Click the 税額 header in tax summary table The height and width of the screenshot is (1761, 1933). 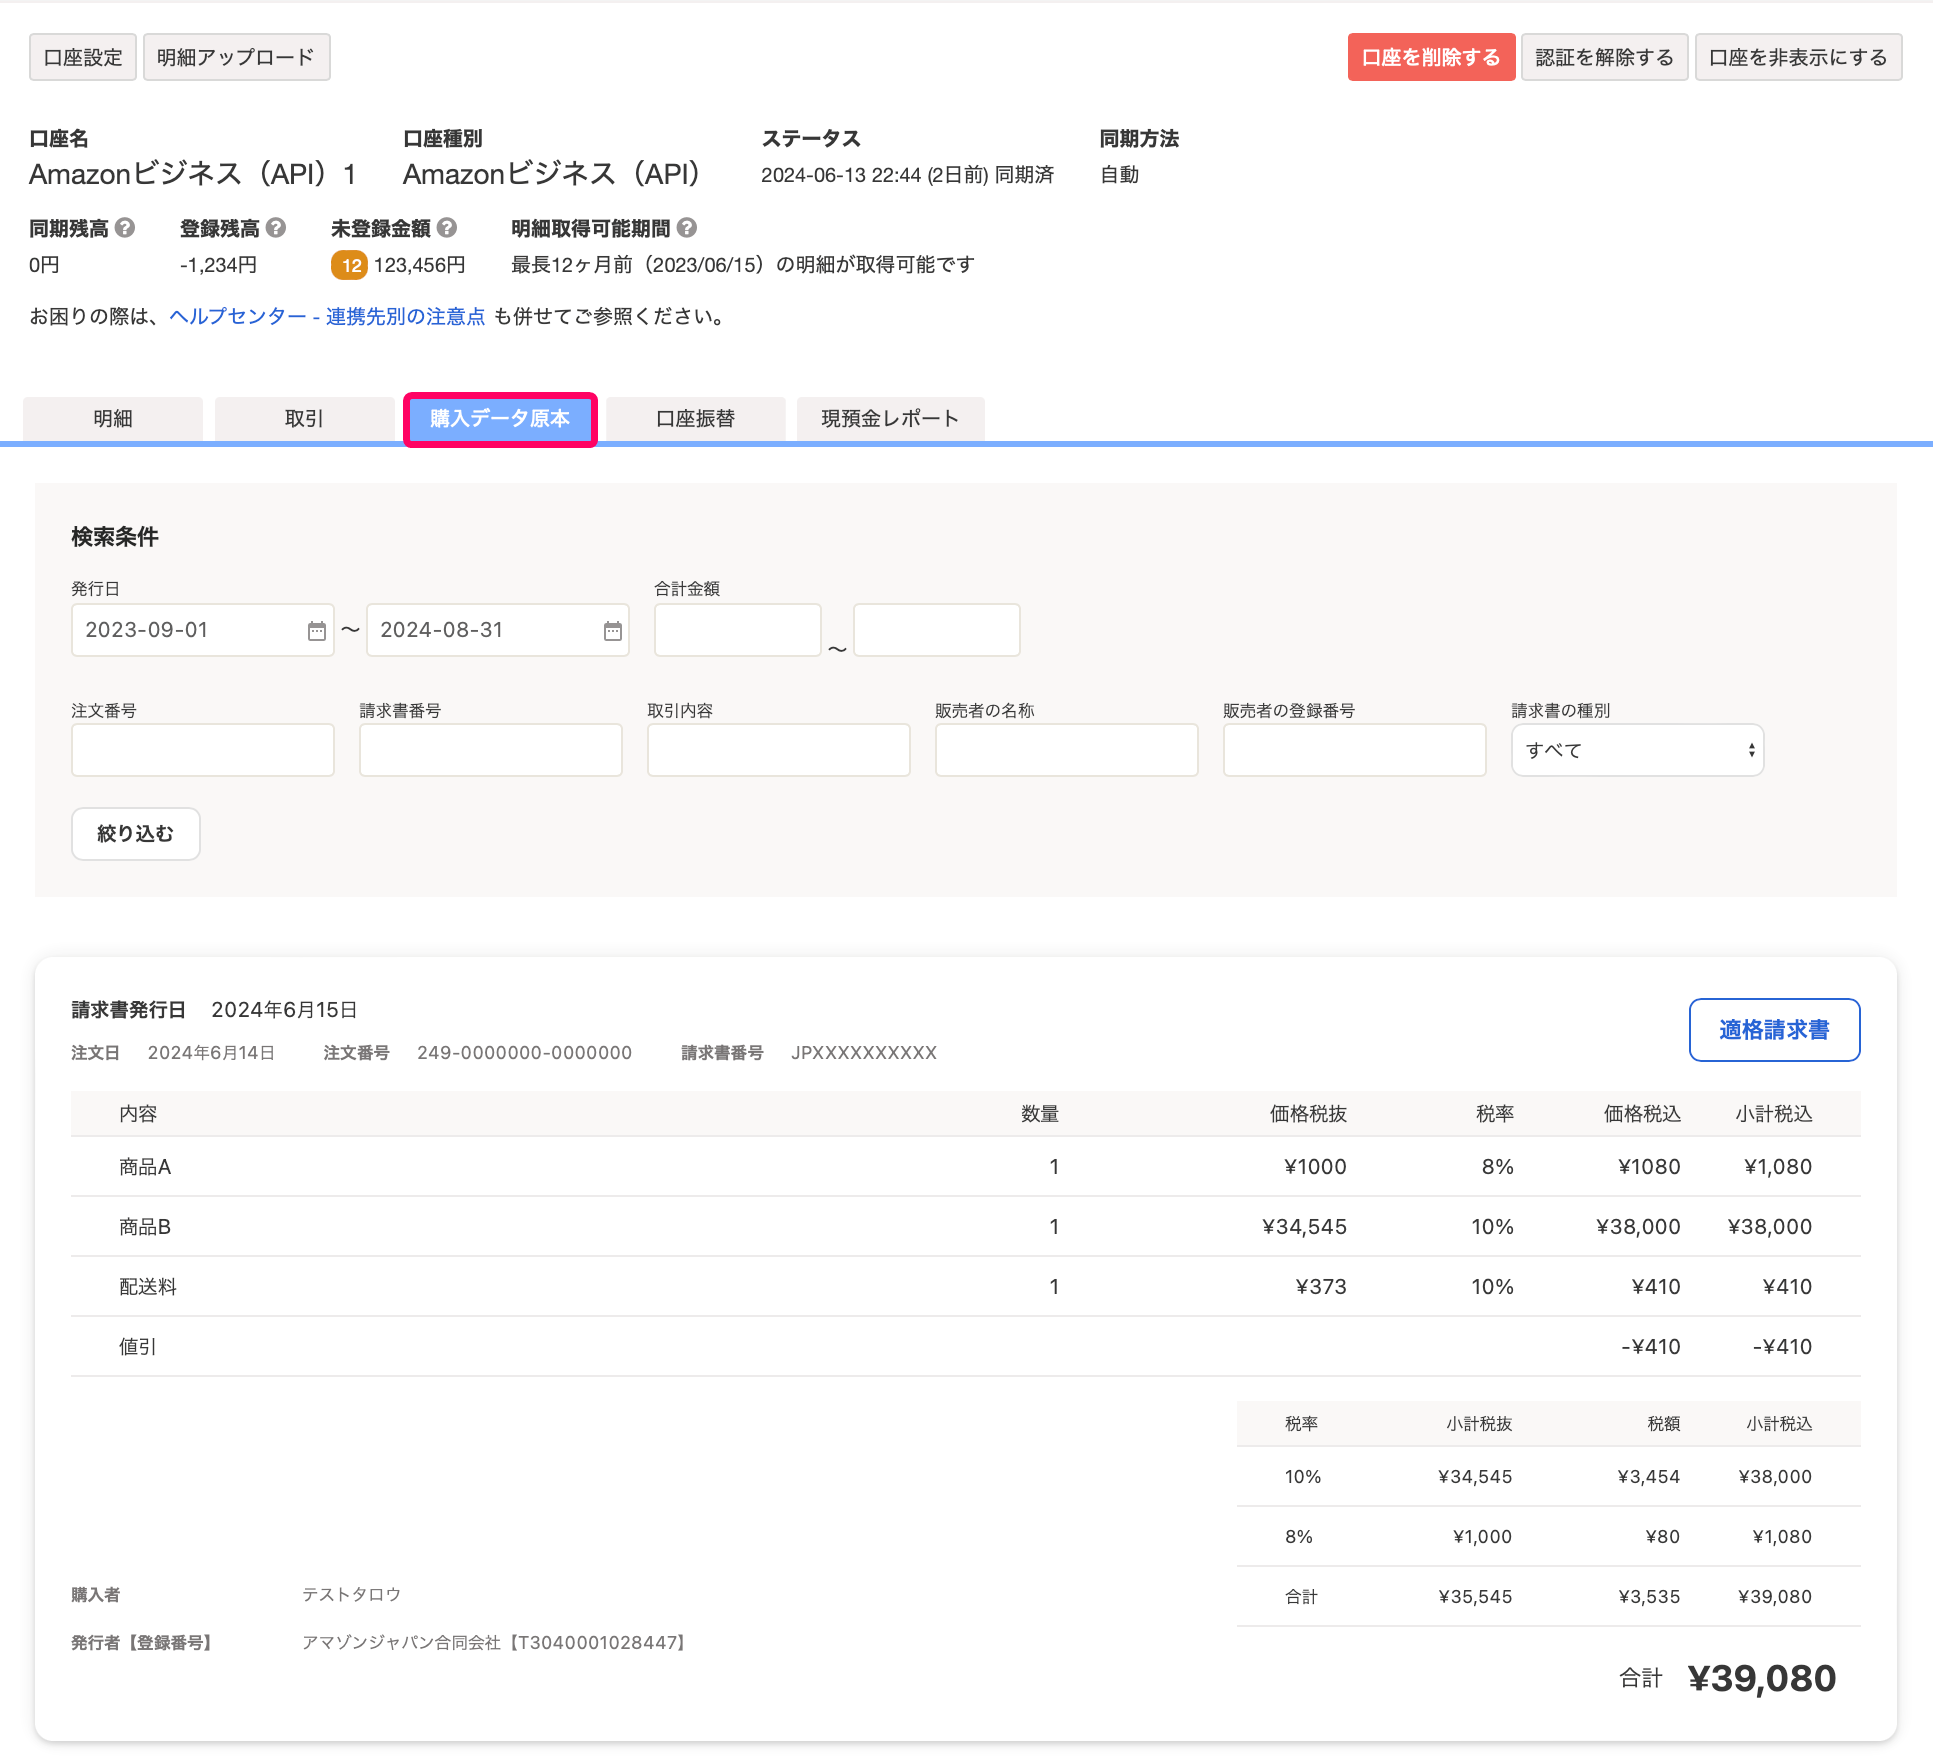(1664, 1424)
